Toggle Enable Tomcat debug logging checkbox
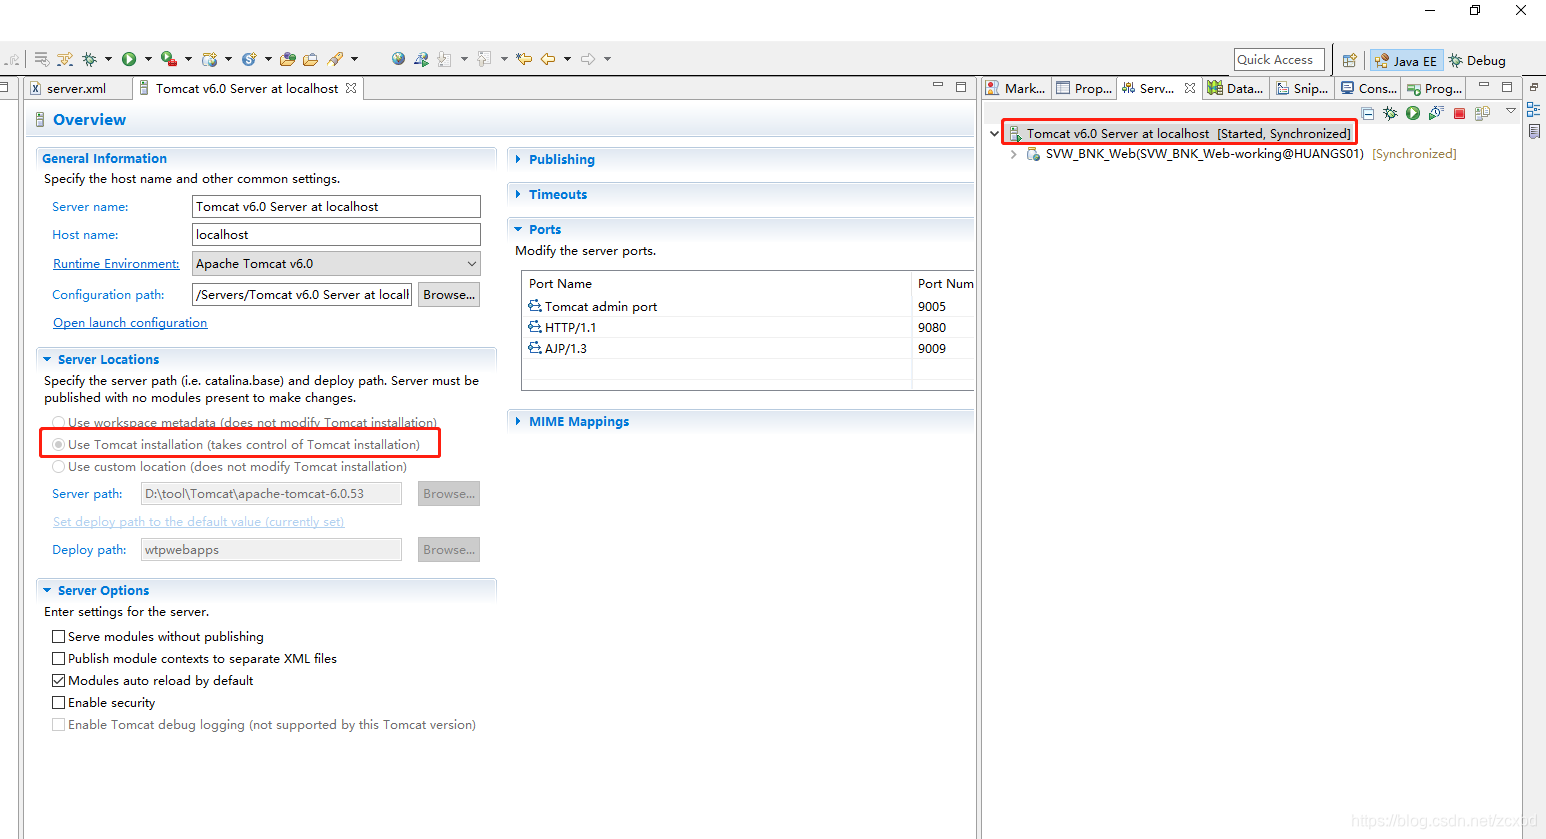This screenshot has width=1546, height=839. click(x=59, y=725)
